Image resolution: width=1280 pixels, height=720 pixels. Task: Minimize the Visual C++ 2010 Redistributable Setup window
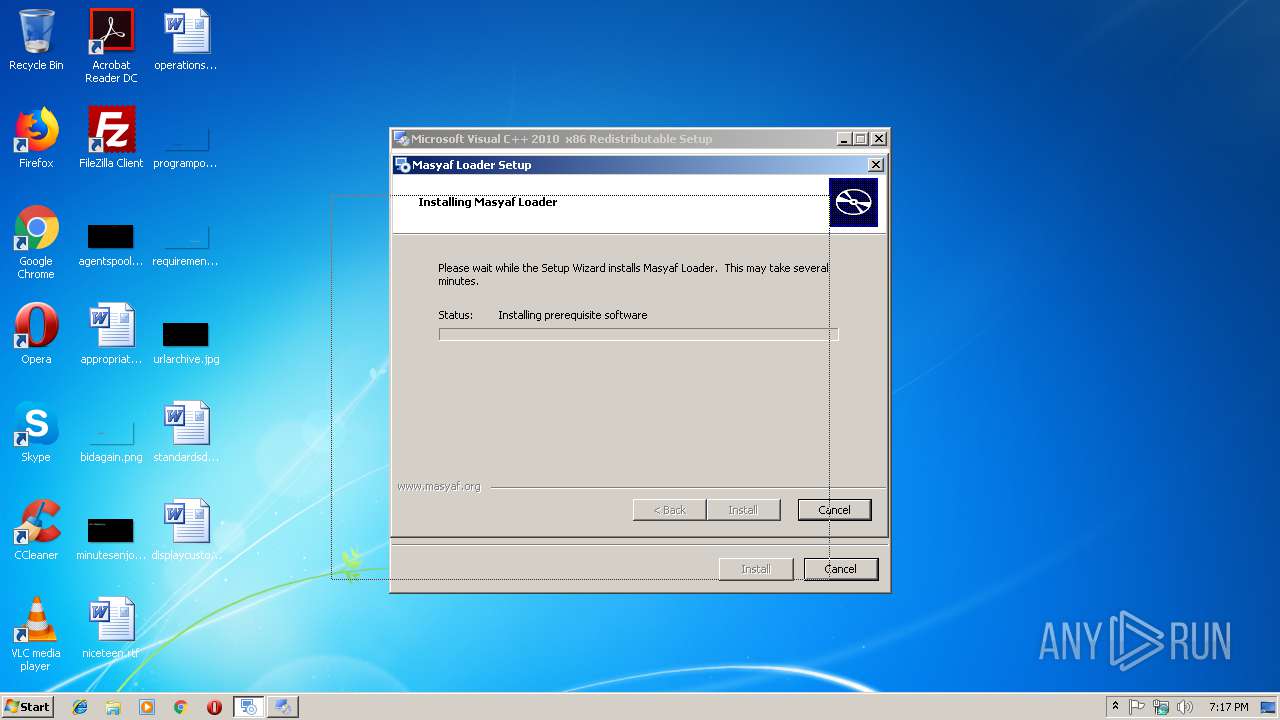(x=844, y=139)
